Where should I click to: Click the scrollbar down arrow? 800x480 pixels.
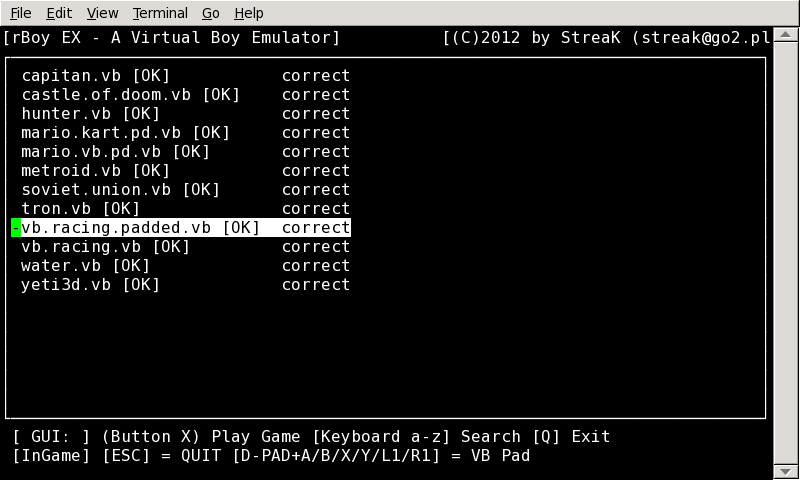(x=786, y=472)
